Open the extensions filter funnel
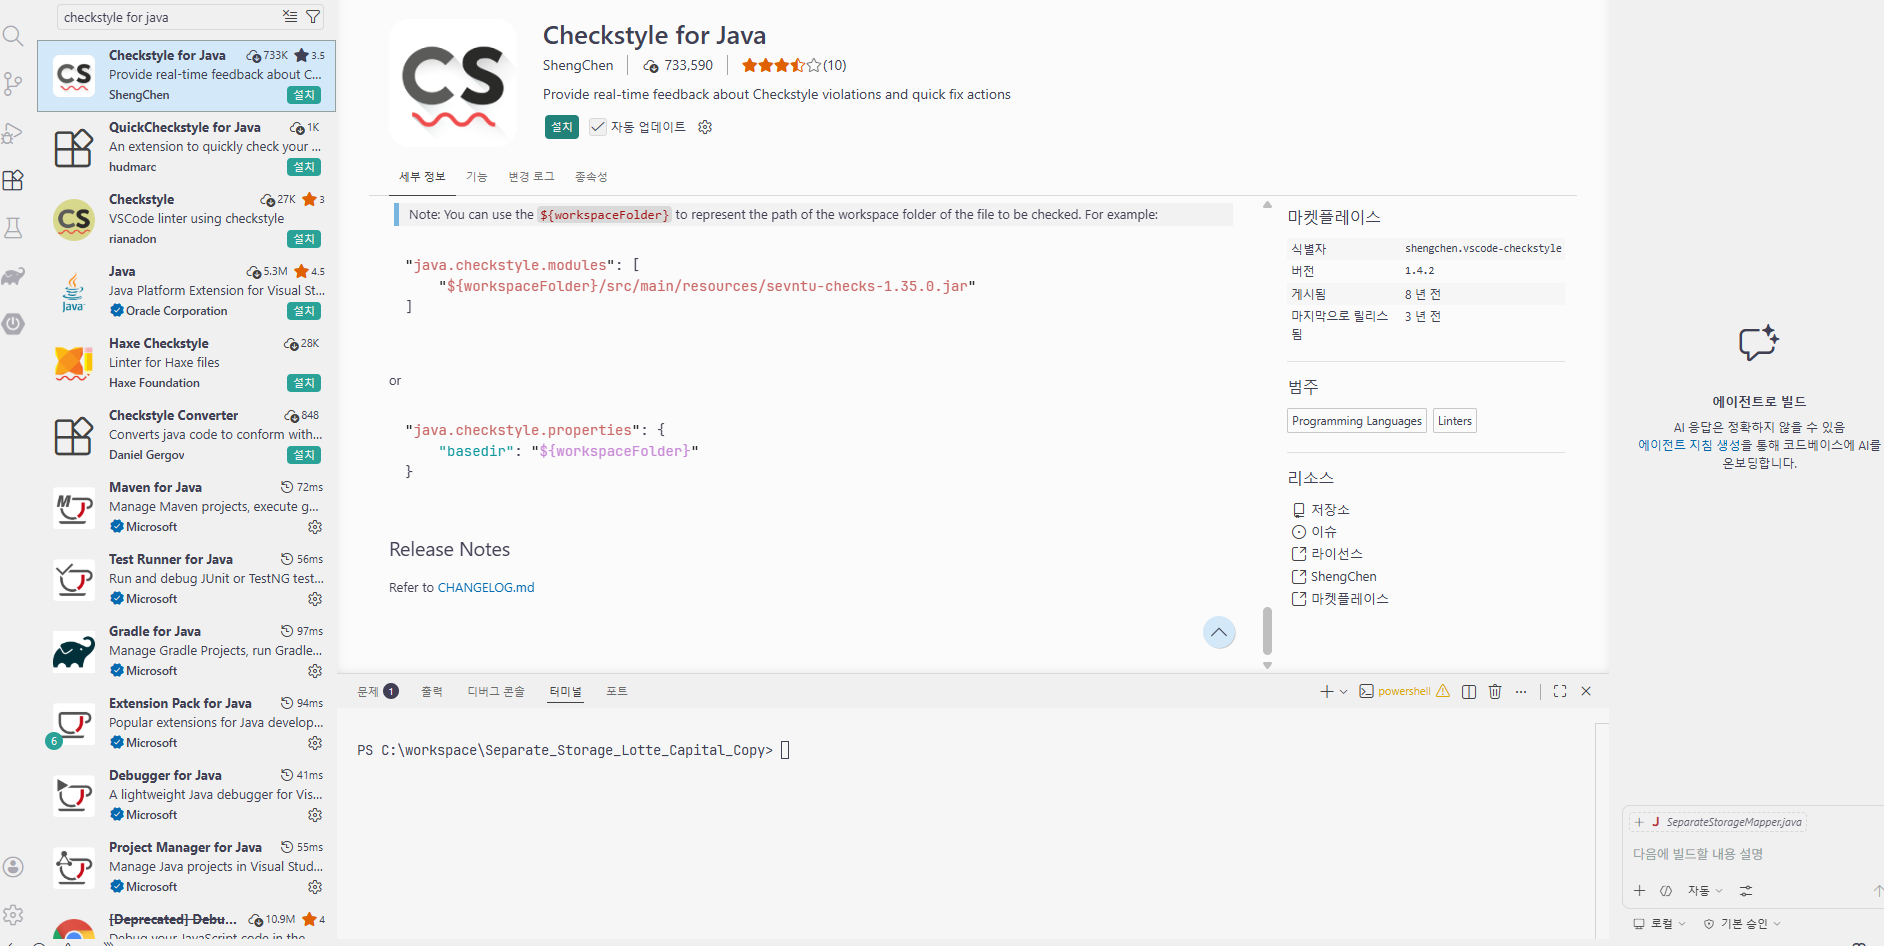This screenshot has width=1884, height=946. point(313,17)
